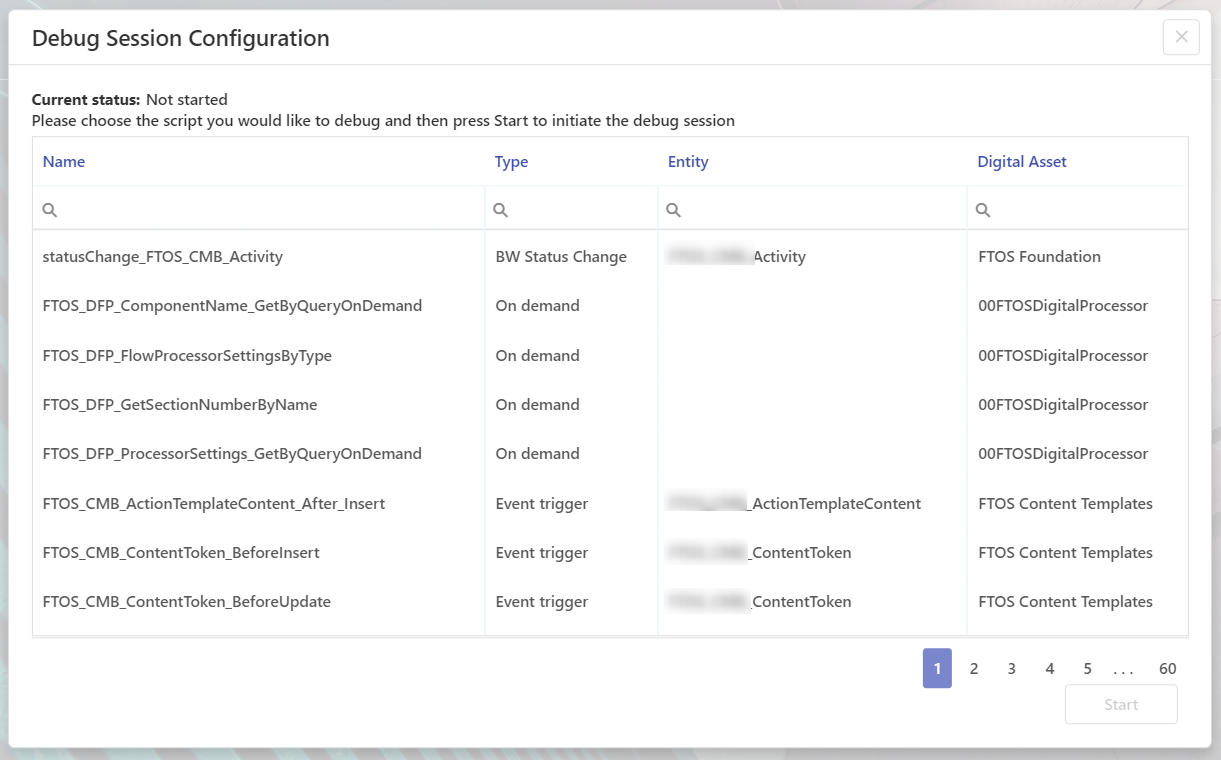This screenshot has height=760, width=1221.
Task: Sort by the Name column header
Action: [64, 162]
